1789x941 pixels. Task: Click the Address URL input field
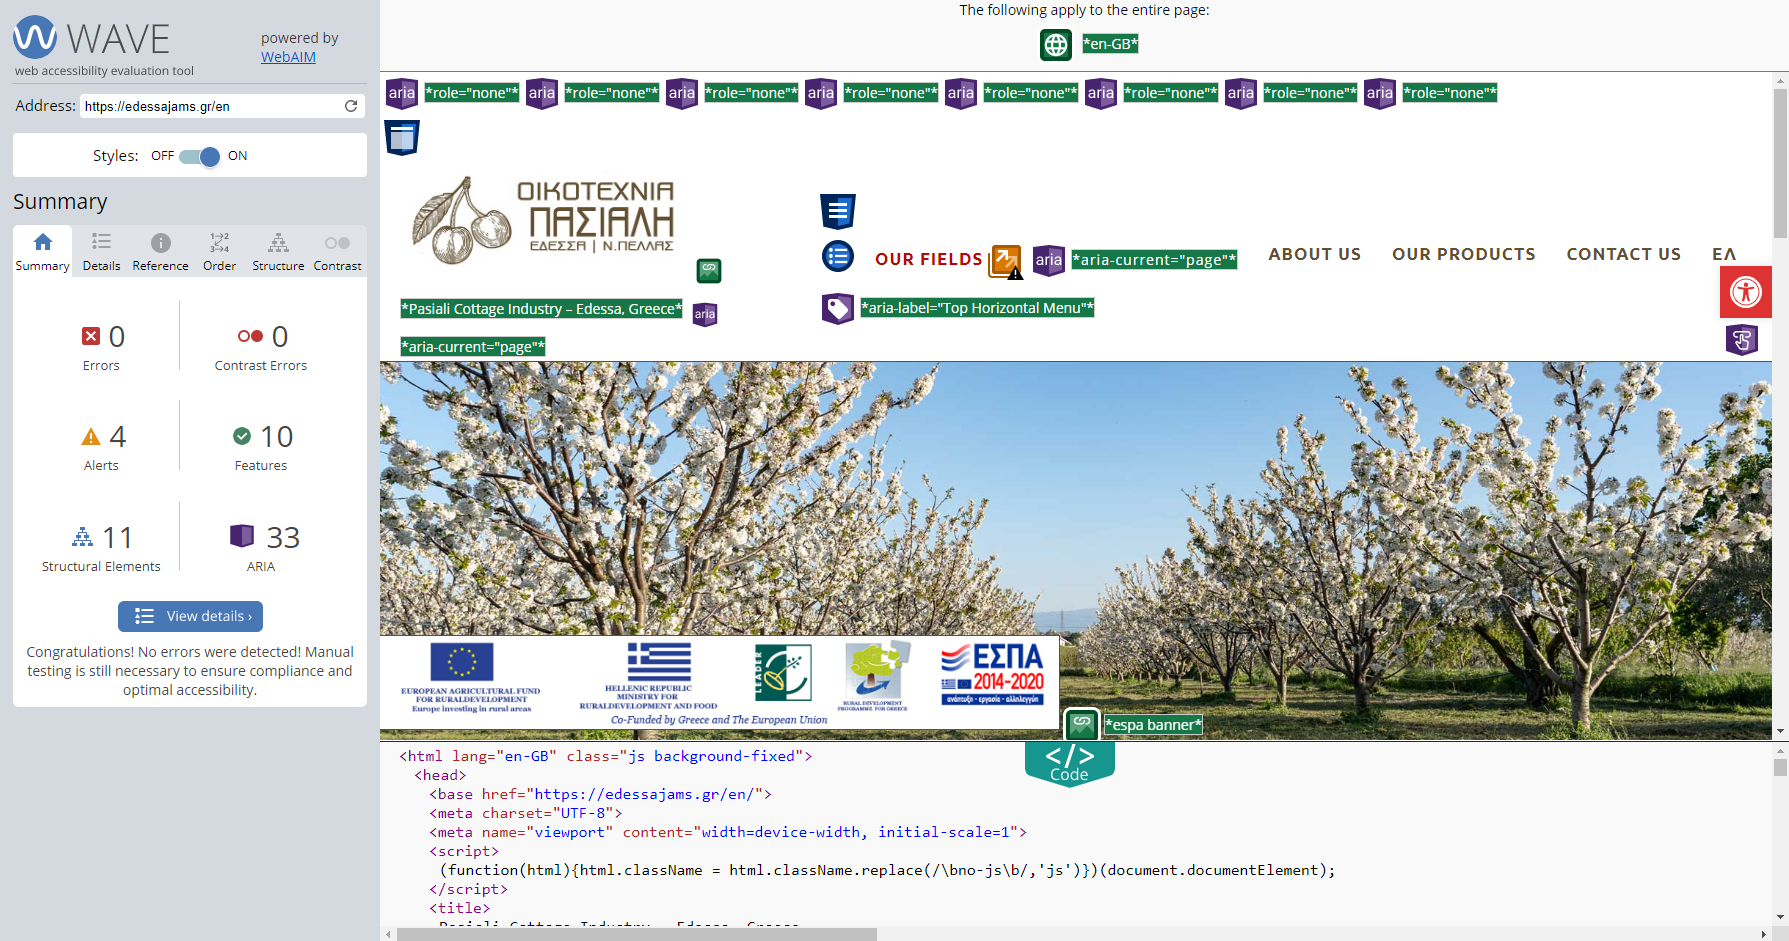coord(210,106)
